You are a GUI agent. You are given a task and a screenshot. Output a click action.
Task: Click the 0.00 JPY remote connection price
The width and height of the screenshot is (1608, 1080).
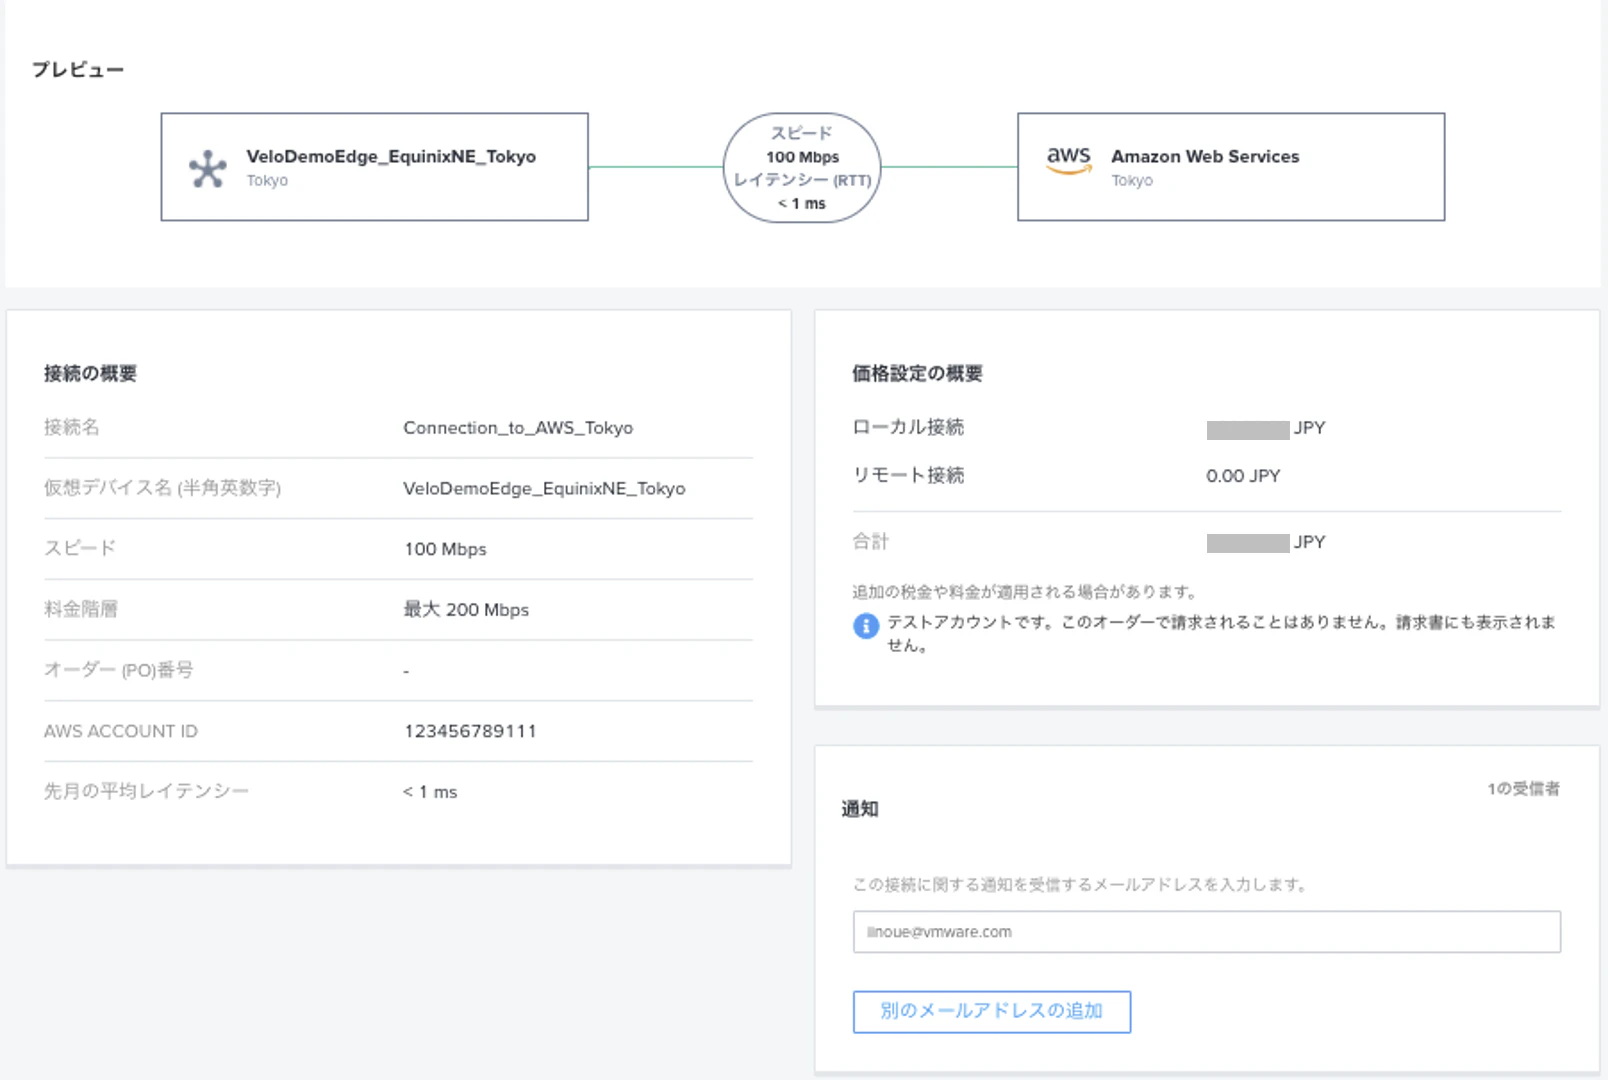point(1243,476)
